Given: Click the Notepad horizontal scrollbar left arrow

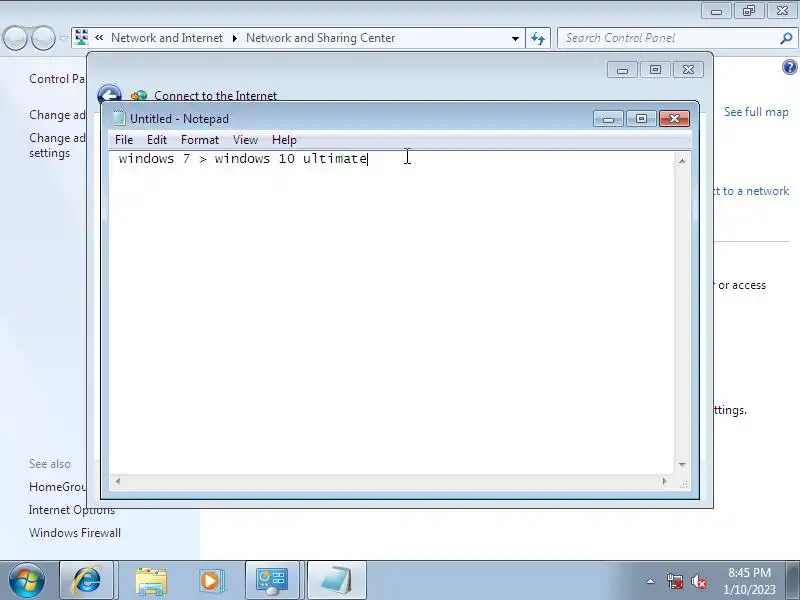Looking at the screenshot, I should click(x=118, y=481).
